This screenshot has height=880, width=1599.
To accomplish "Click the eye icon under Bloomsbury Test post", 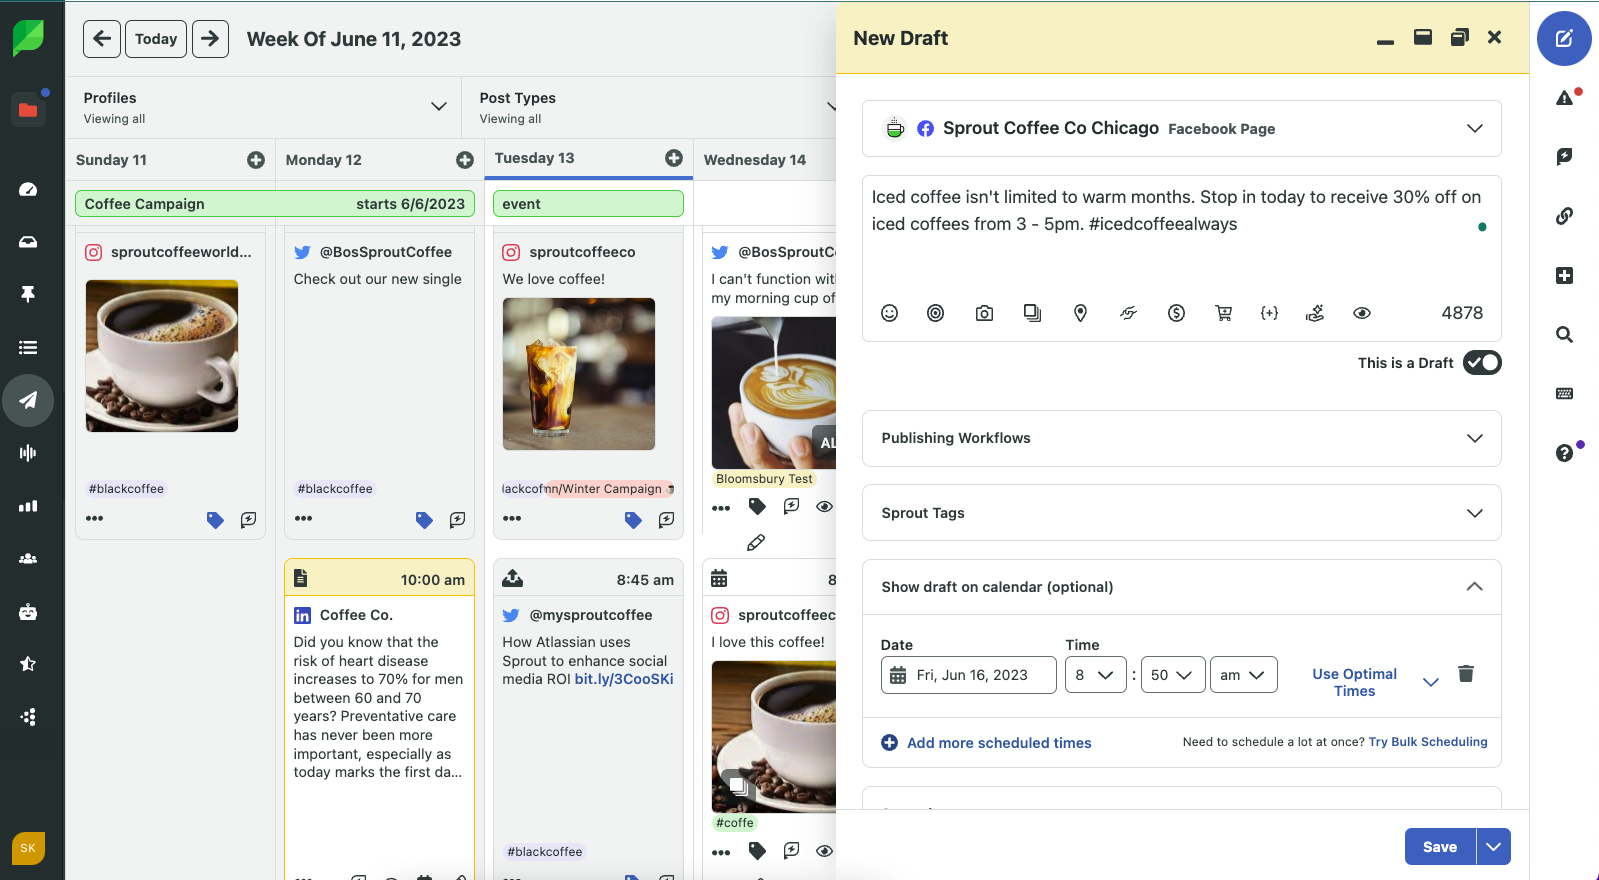I will [824, 507].
